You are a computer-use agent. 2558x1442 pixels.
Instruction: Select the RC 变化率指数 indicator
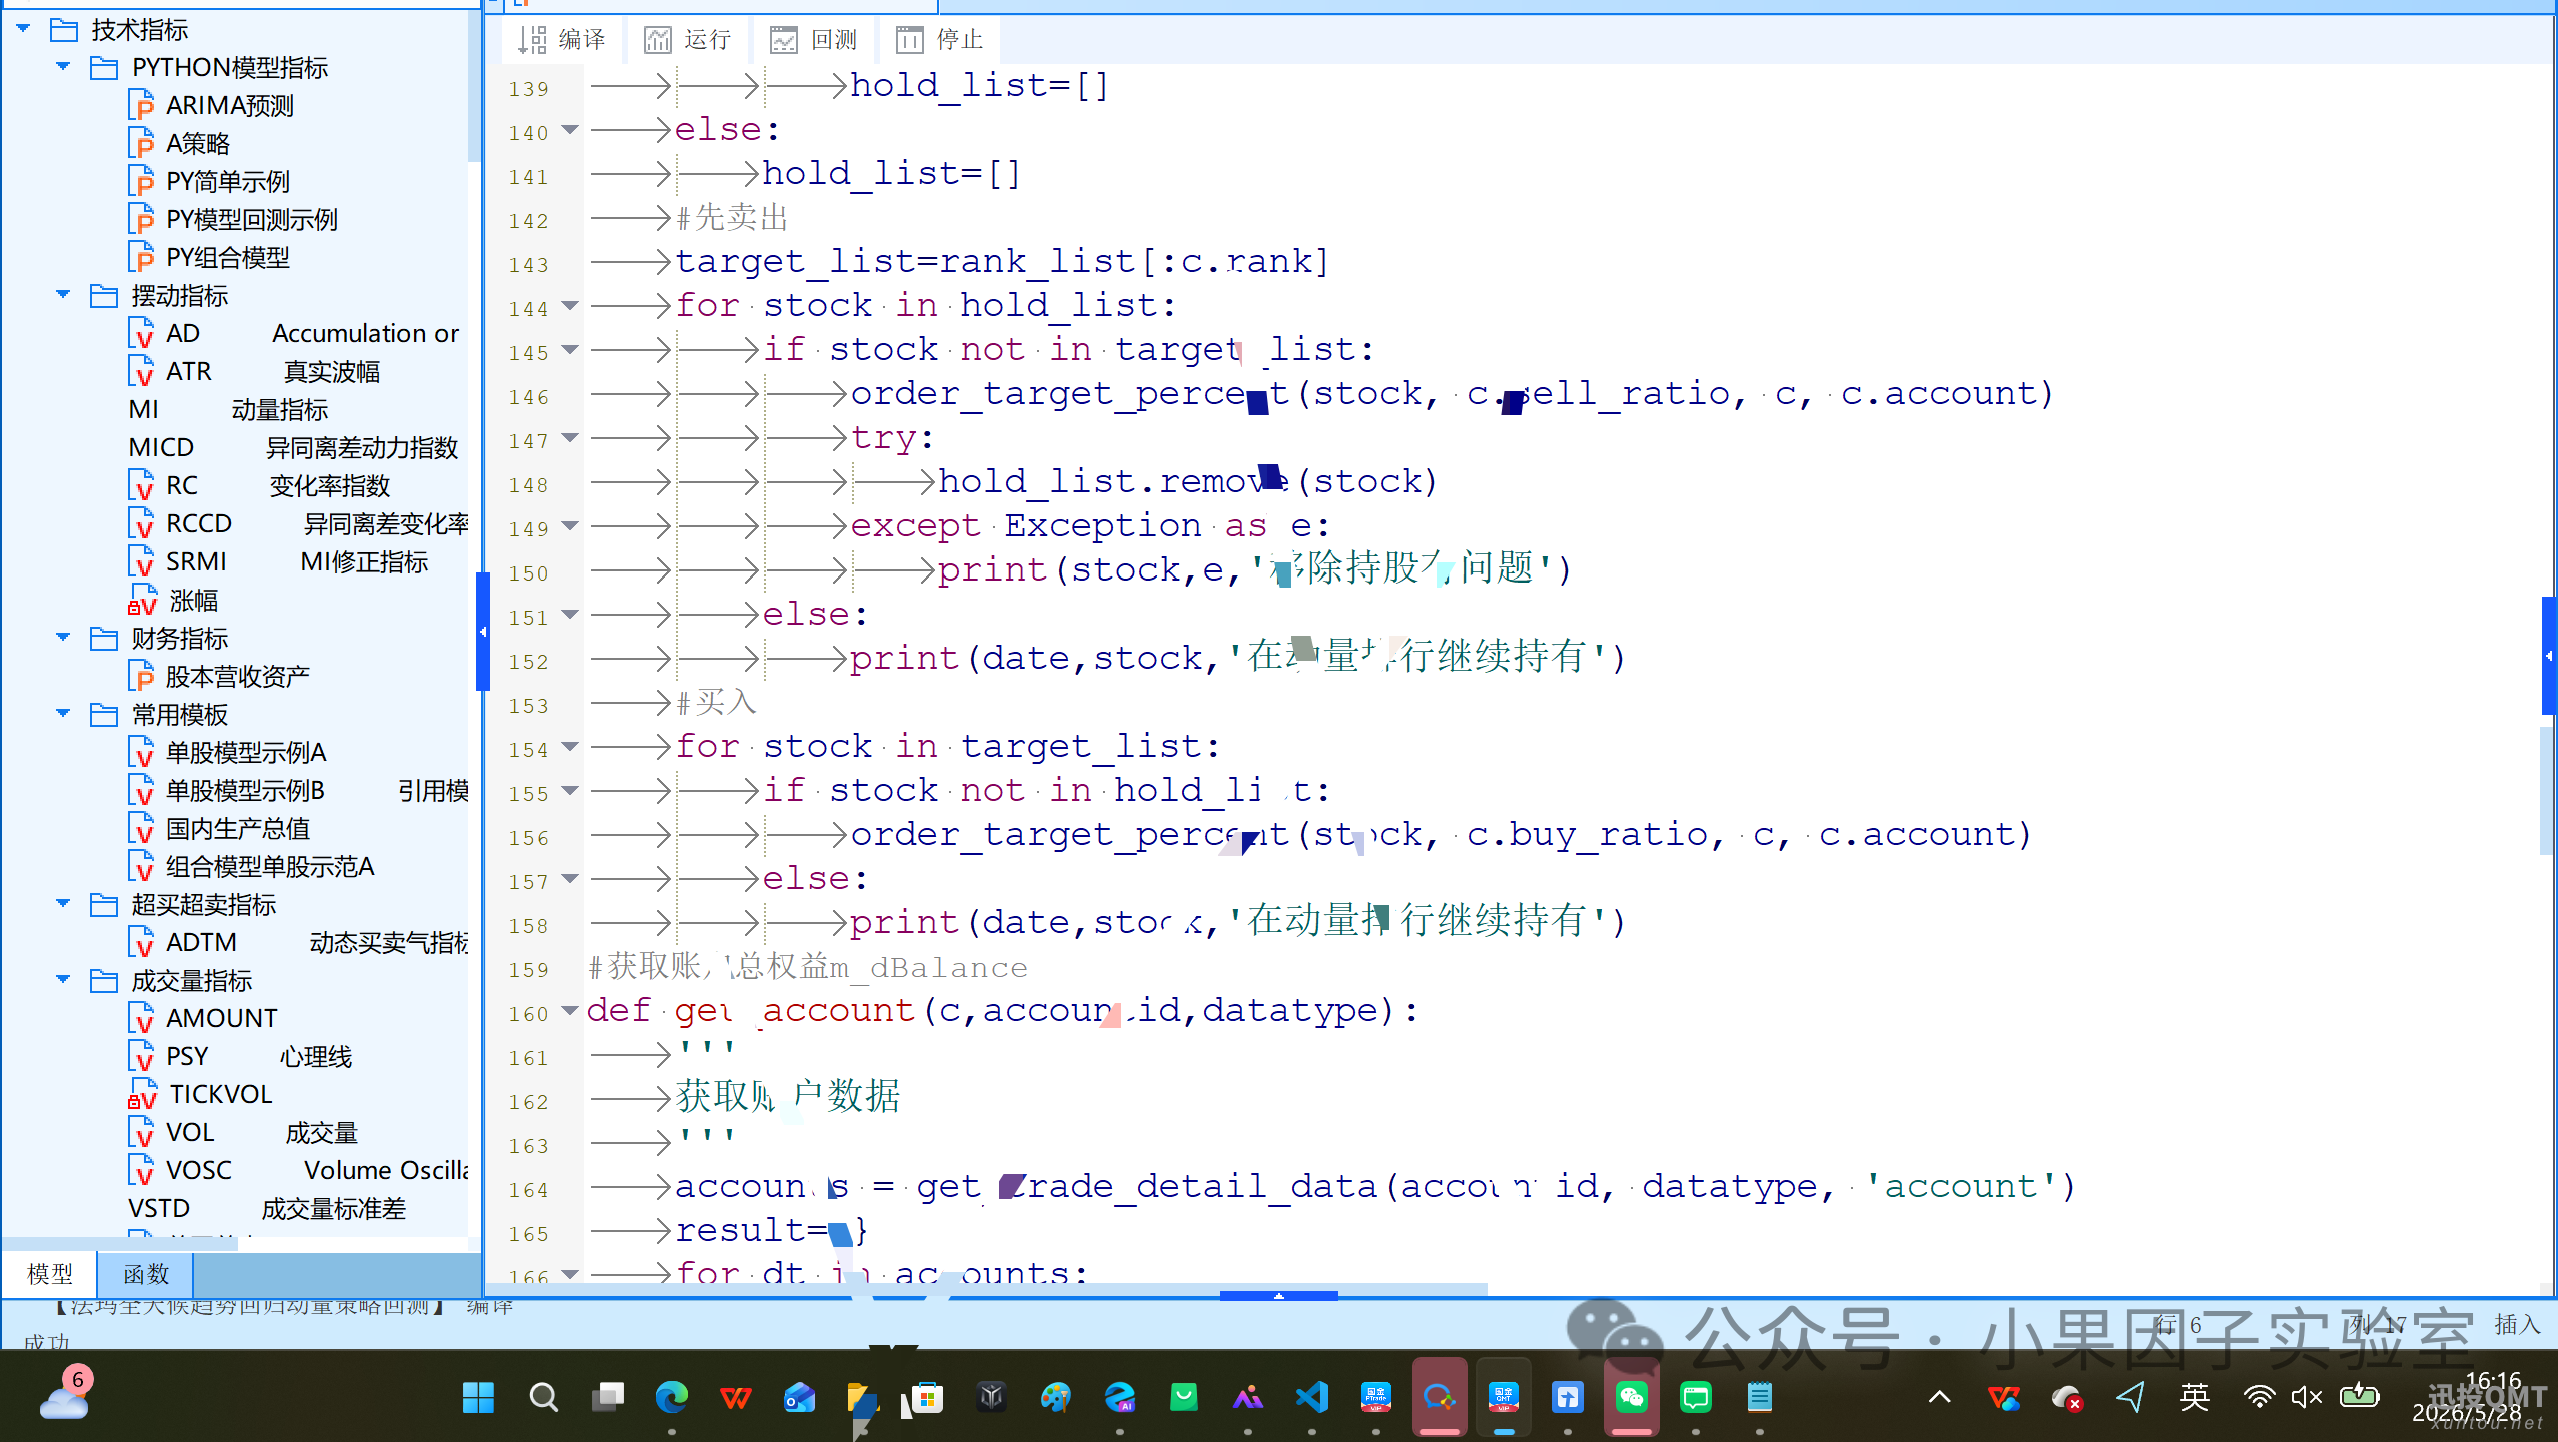(260, 485)
